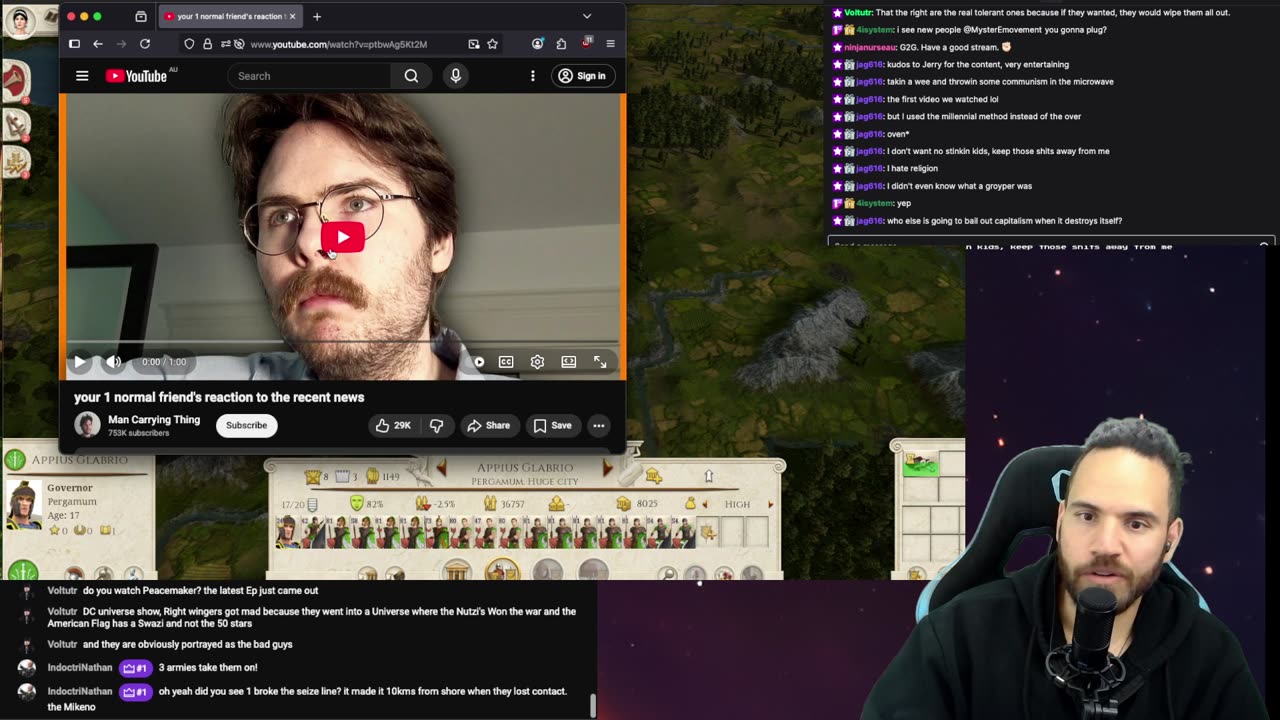1280x720 pixels.
Task: Focus the YouTube Search field
Action: 310,76
